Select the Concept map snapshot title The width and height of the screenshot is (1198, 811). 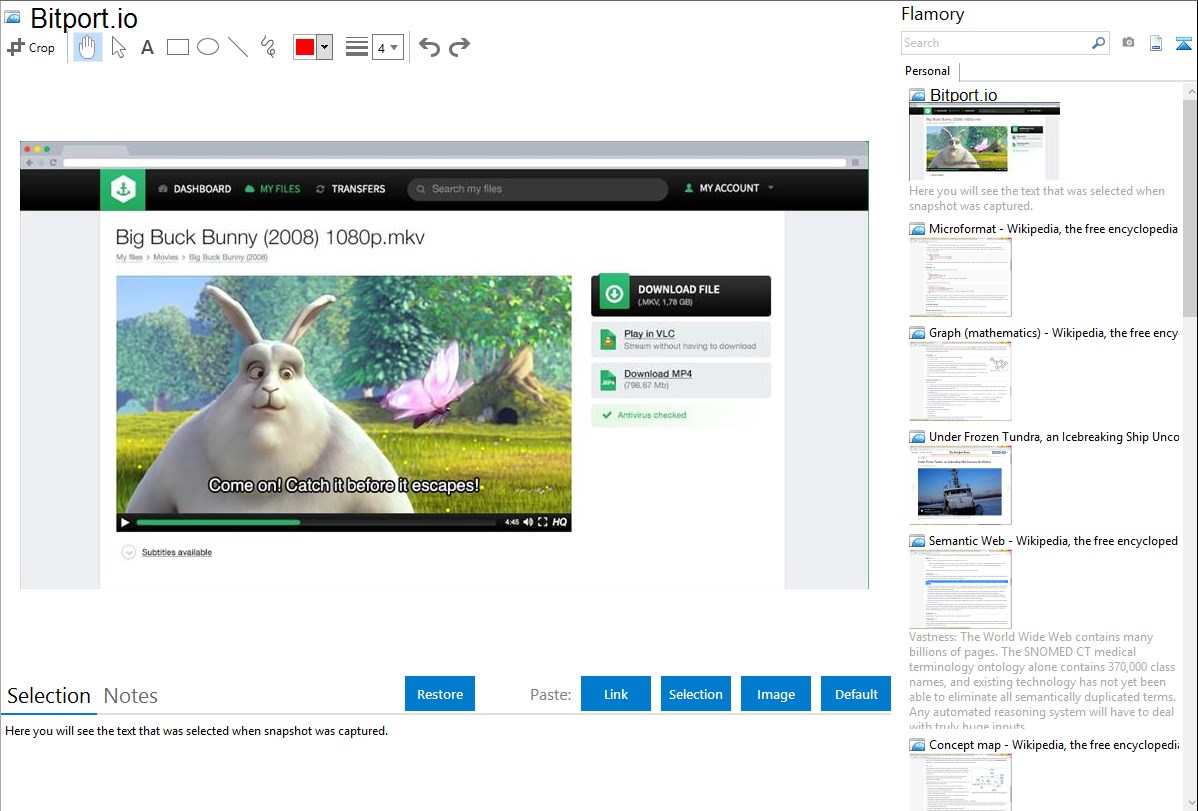click(1054, 745)
